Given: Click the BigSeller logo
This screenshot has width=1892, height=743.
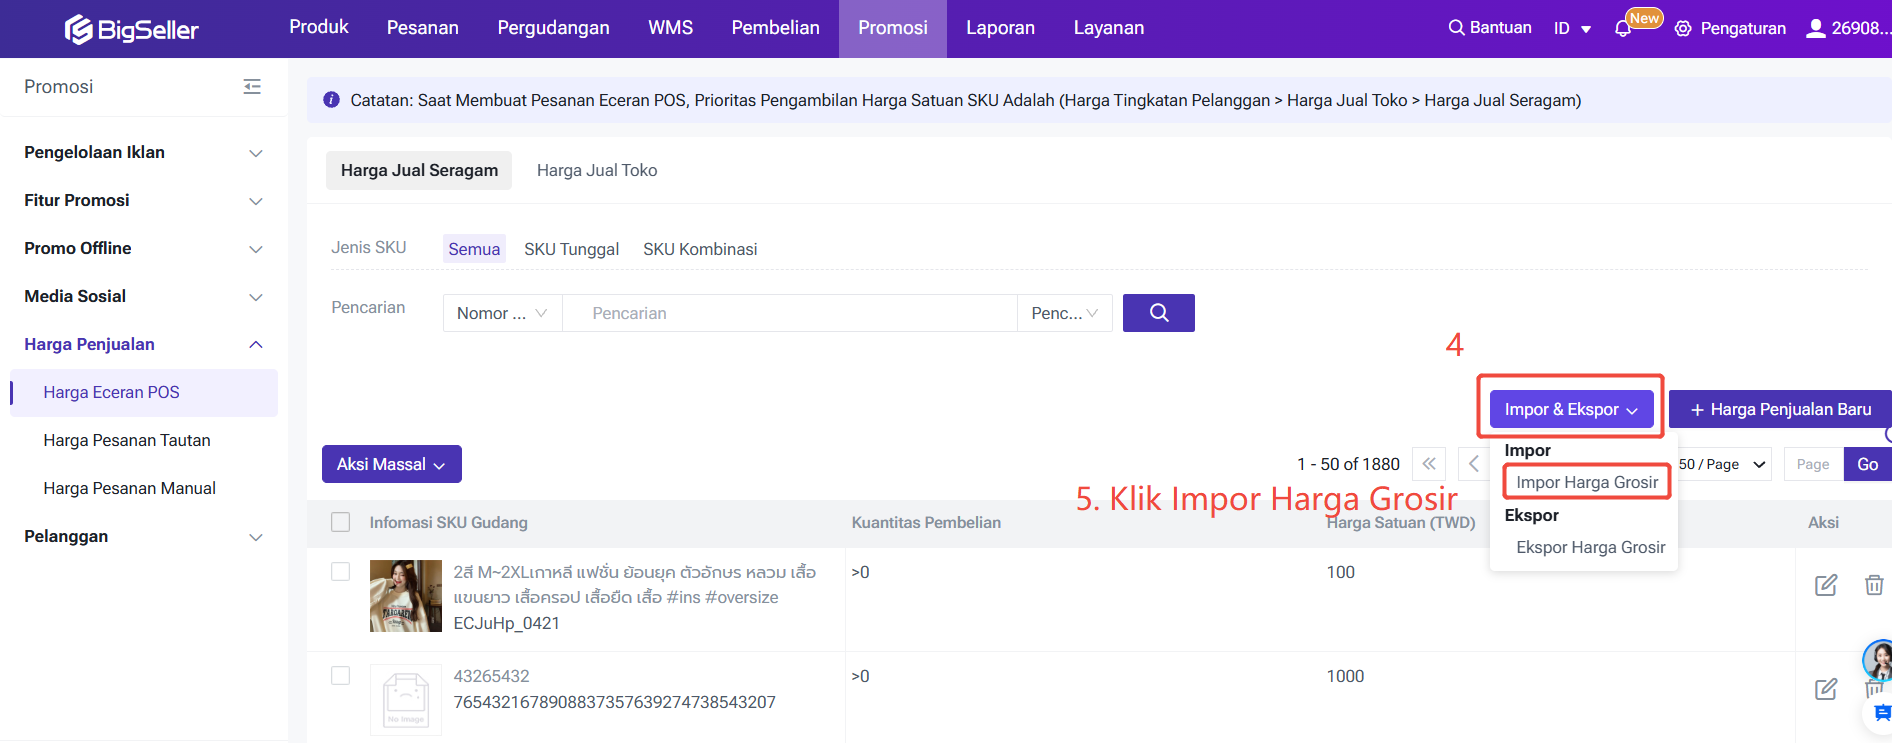Looking at the screenshot, I should click(x=132, y=29).
